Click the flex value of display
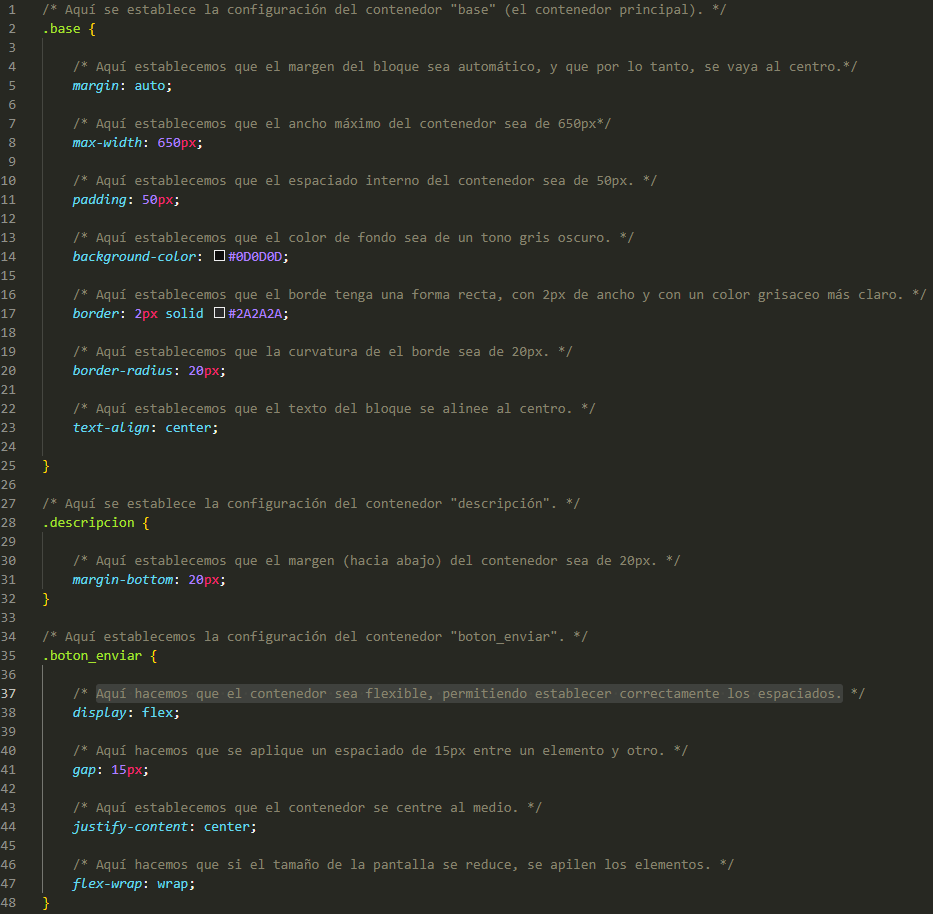 coord(157,713)
